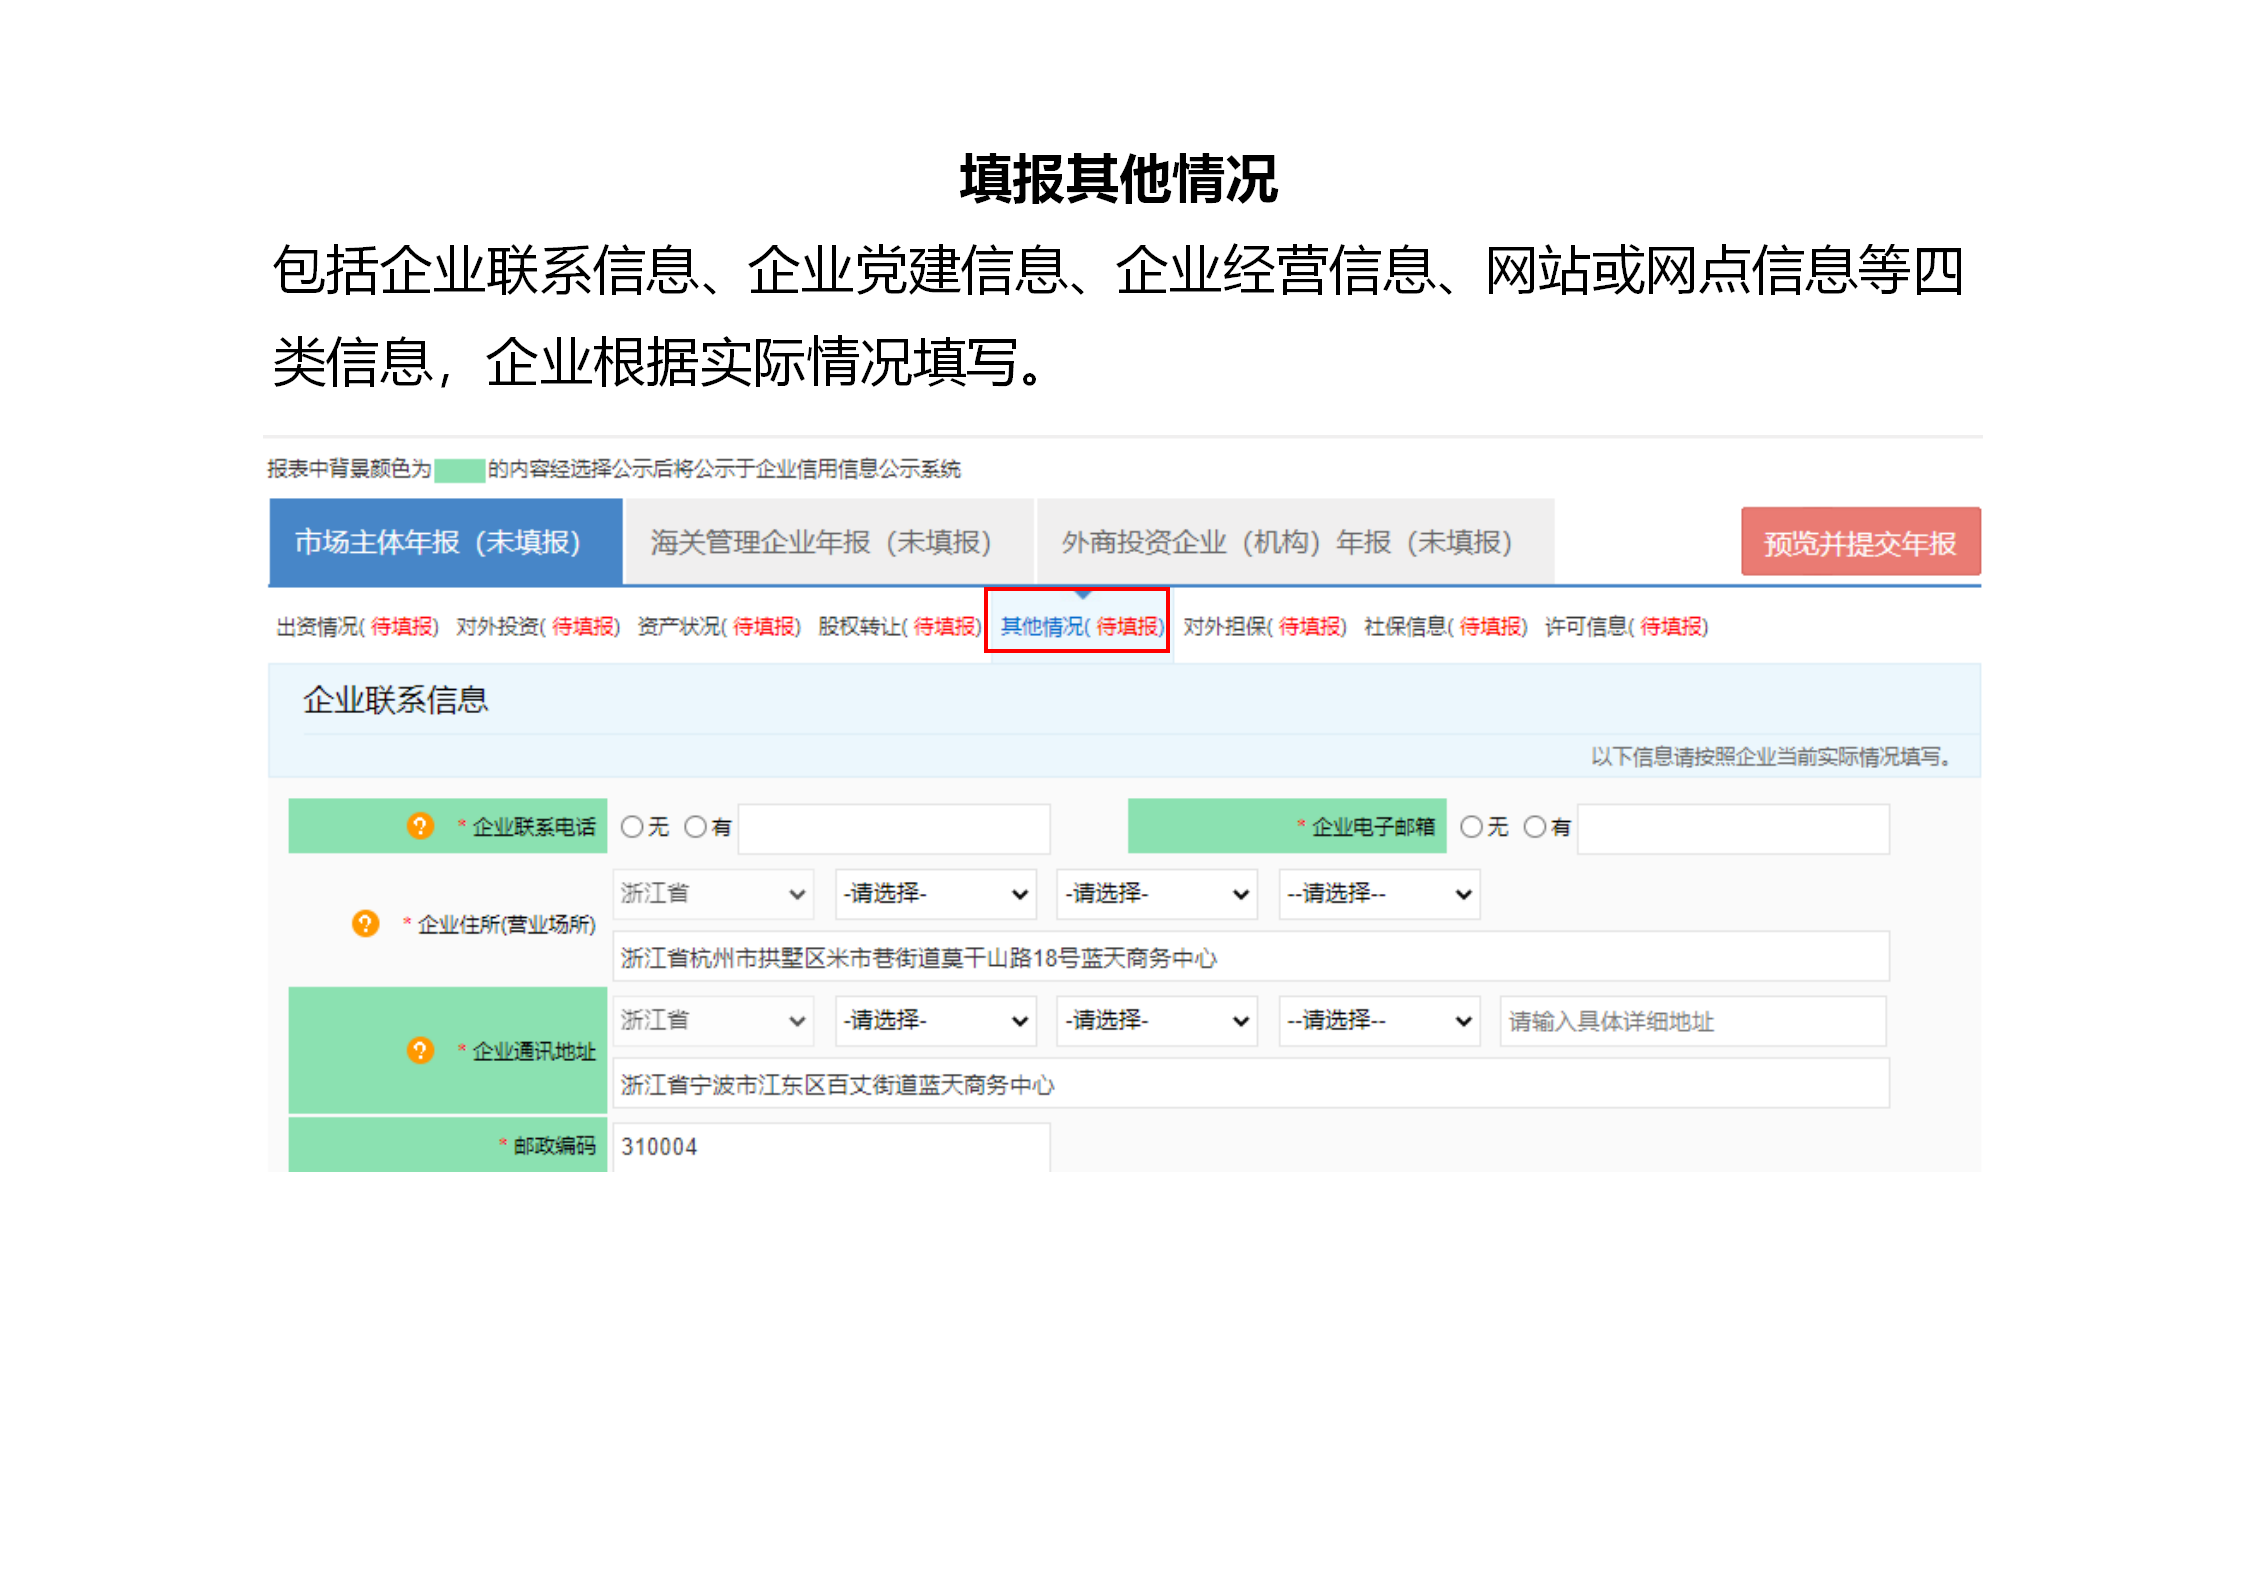Viewport: 2245px width, 1587px height.
Task: Open the 浙江省 dropdown for 企业通讯地址
Action: [712, 1020]
